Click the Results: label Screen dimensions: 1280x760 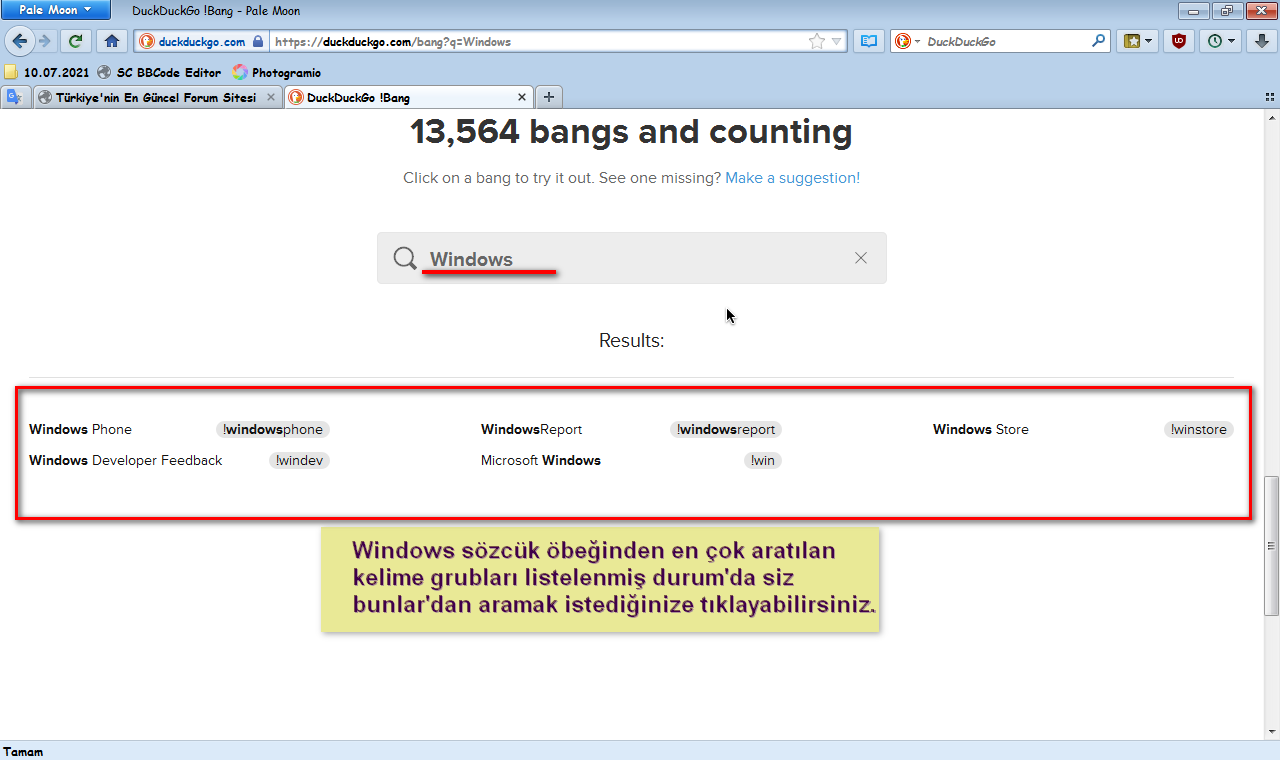click(631, 340)
